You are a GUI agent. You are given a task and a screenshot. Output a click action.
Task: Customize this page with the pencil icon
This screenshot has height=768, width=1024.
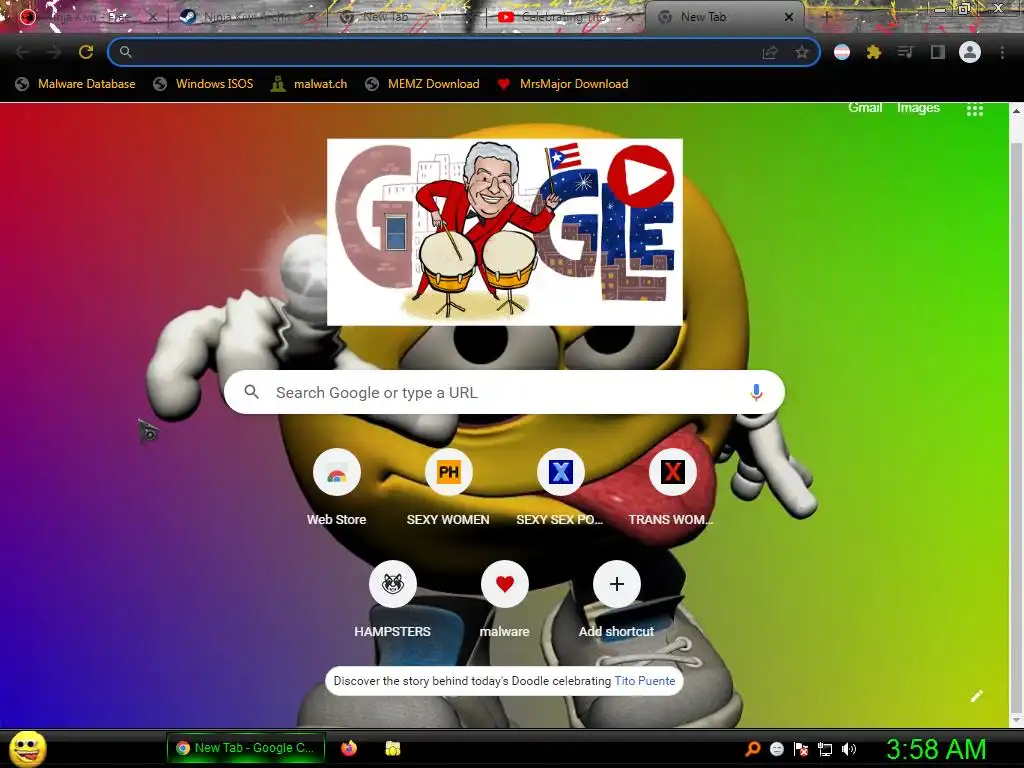(976, 696)
